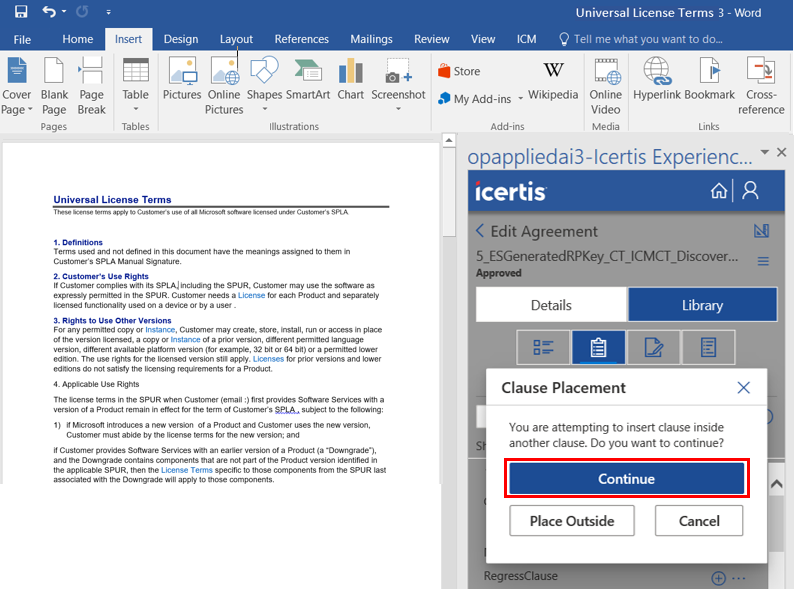This screenshot has width=794, height=589.
Task: Collapse the clause list with up chevron
Action: tap(776, 484)
